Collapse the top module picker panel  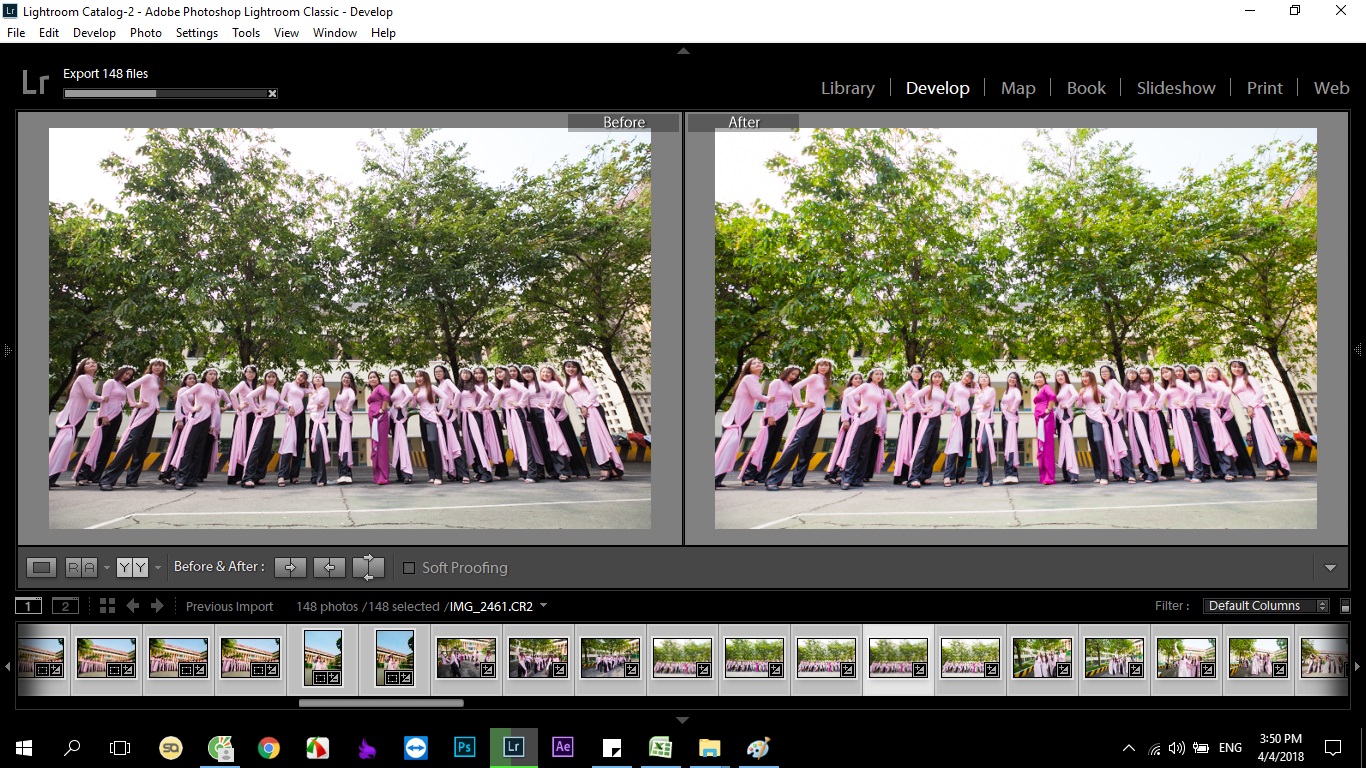tap(683, 50)
